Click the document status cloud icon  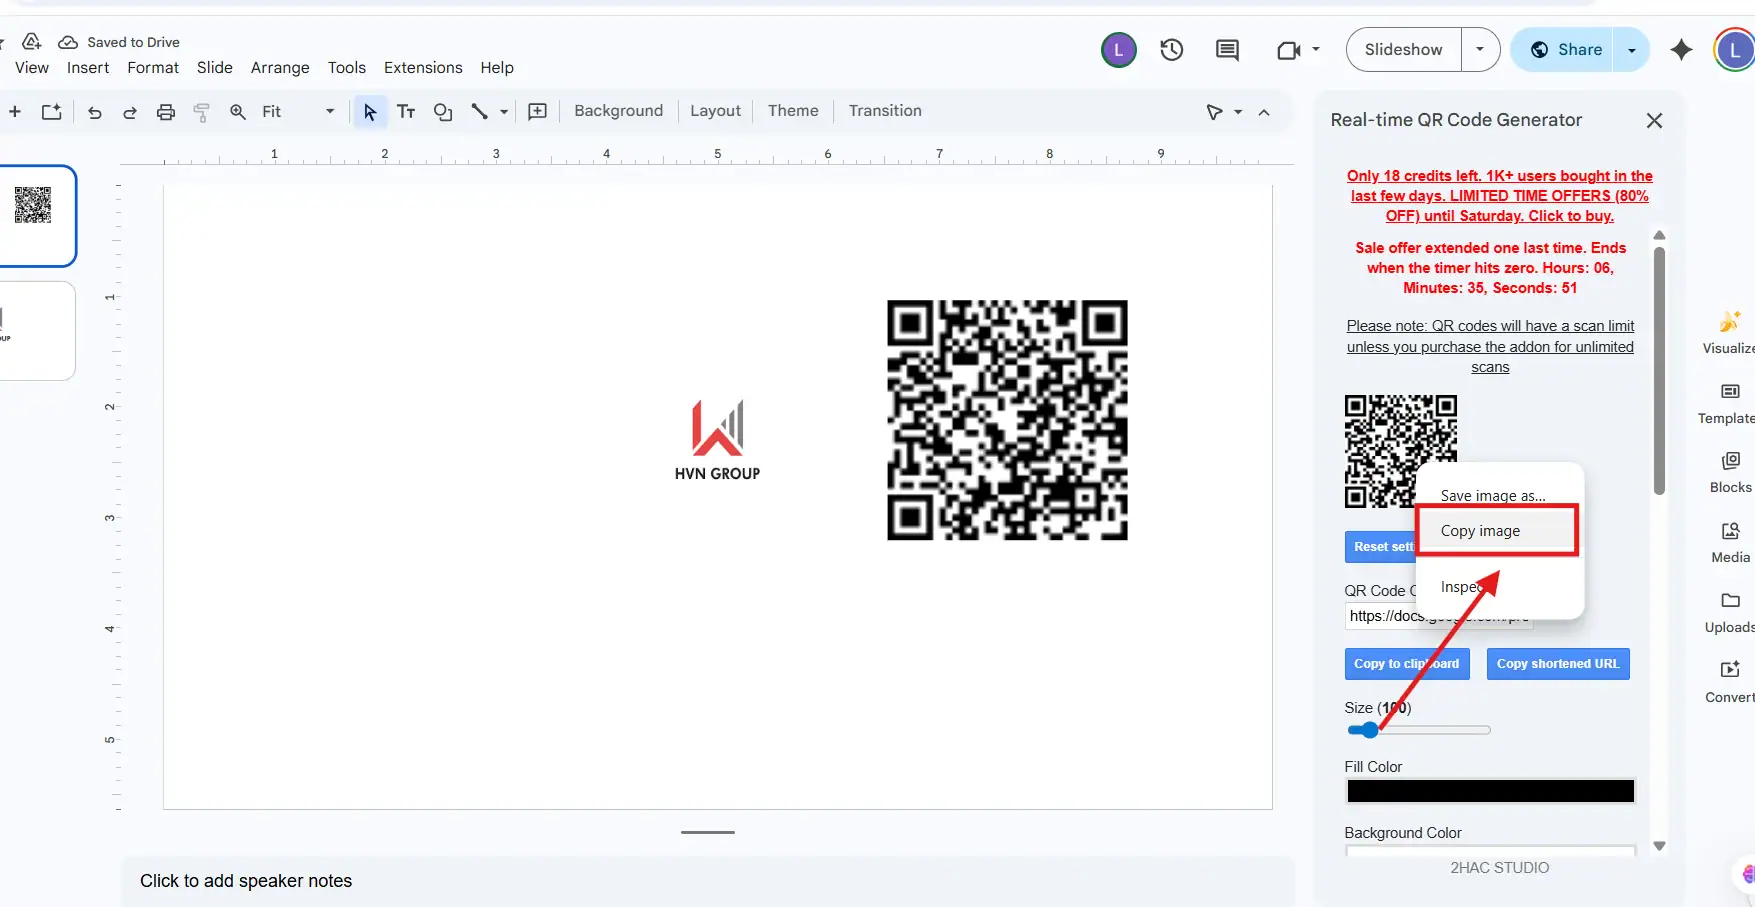point(68,42)
